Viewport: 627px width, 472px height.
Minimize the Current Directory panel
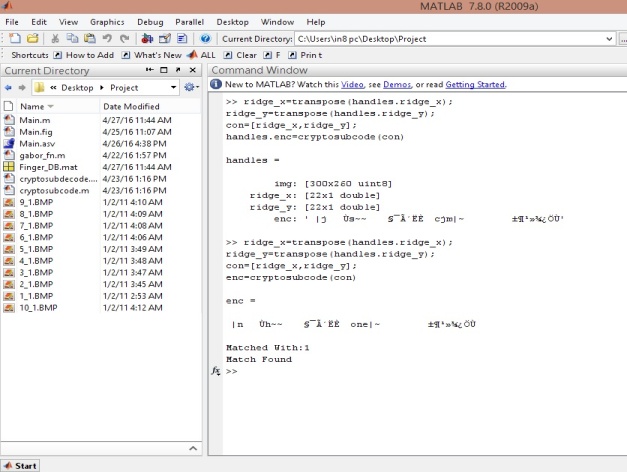click(x=150, y=70)
